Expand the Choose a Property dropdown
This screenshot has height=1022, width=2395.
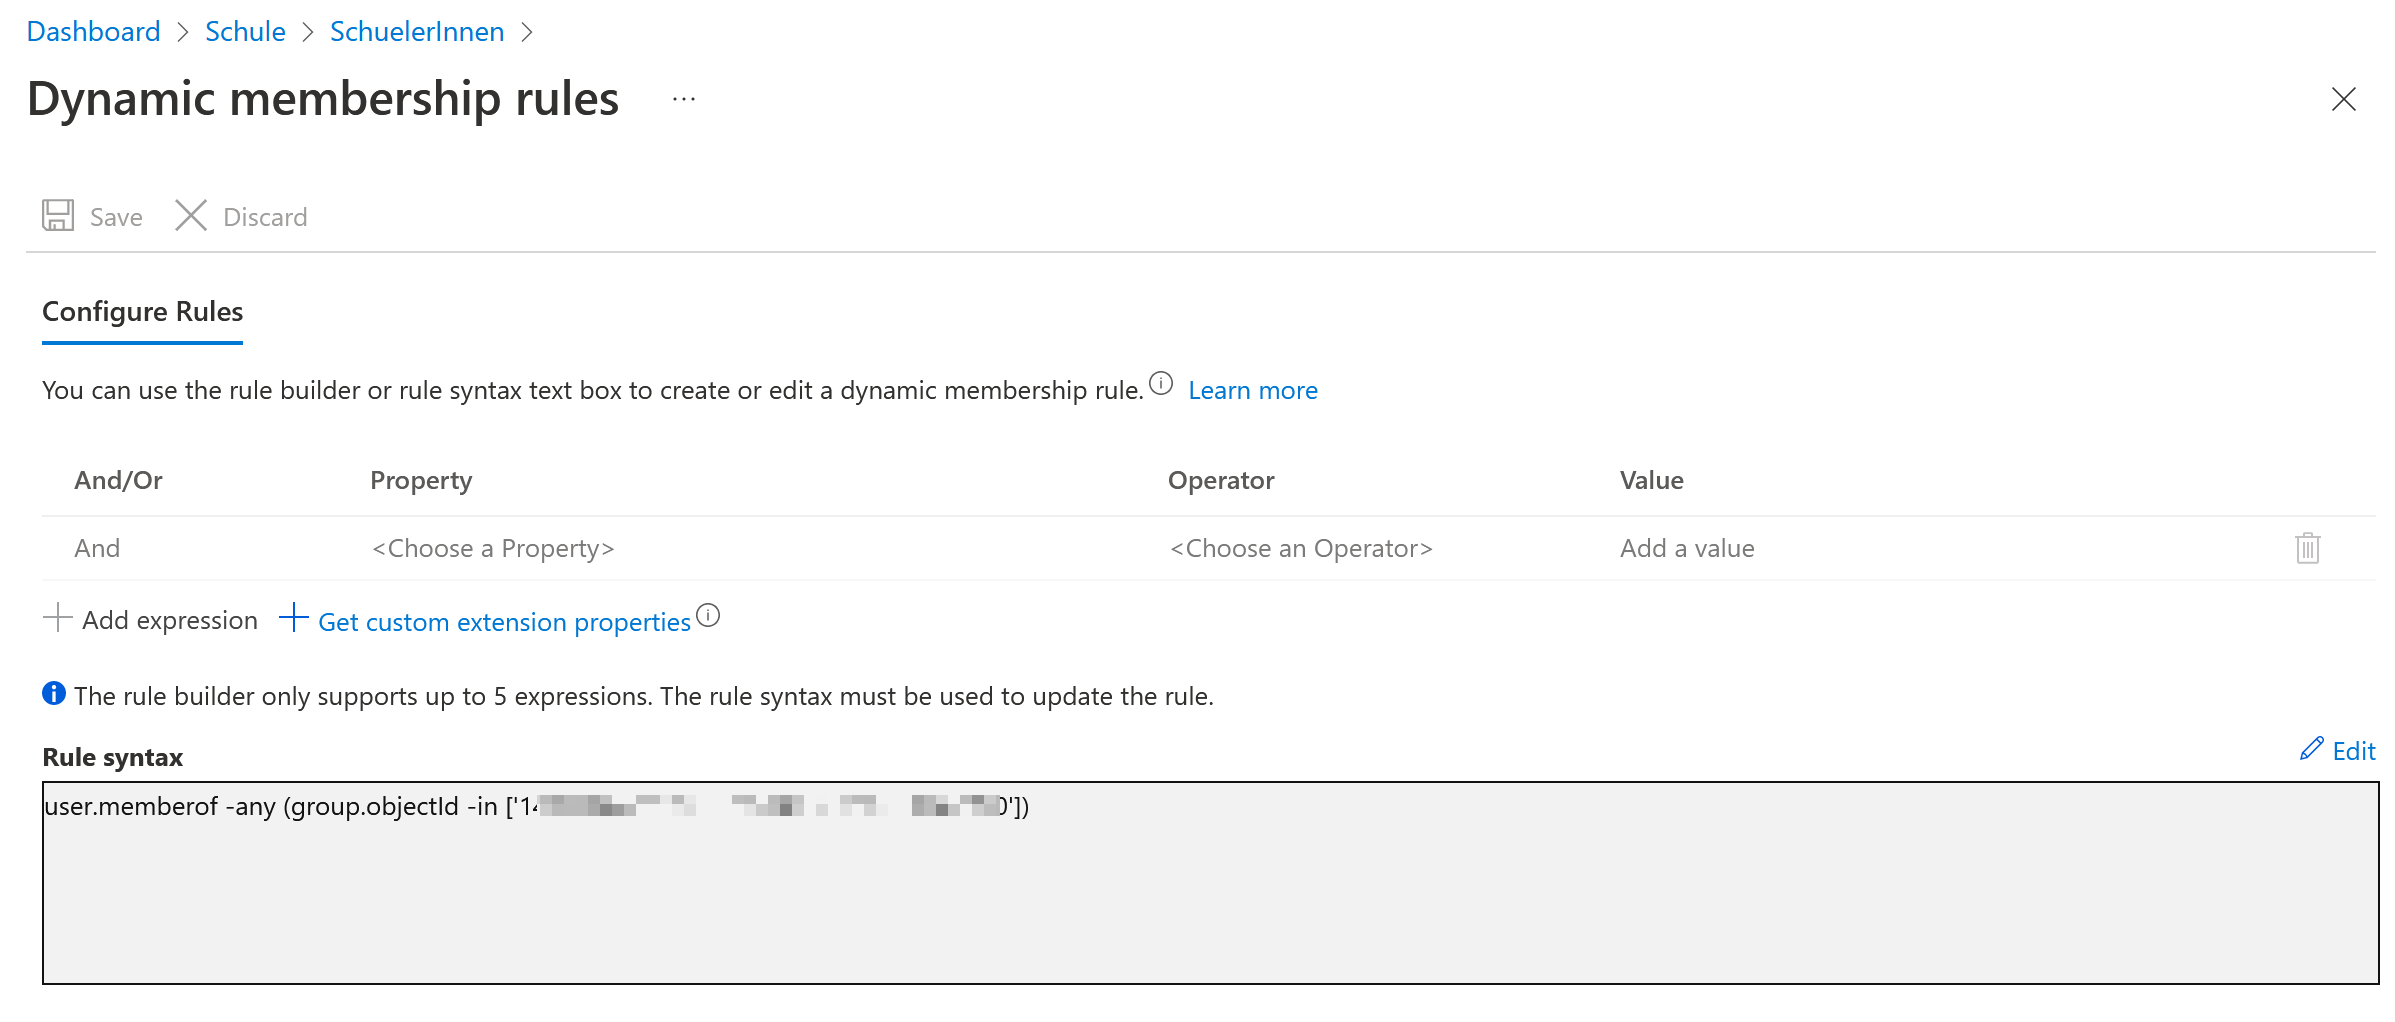(x=493, y=548)
